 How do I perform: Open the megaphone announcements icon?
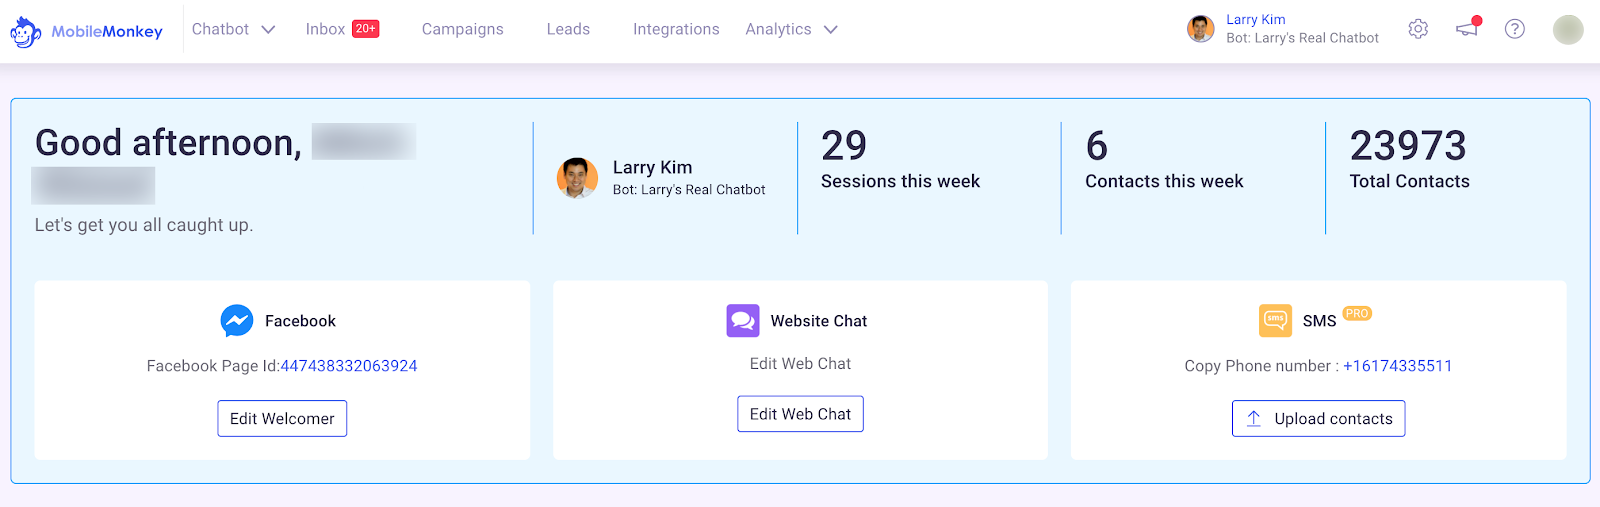[1467, 28]
